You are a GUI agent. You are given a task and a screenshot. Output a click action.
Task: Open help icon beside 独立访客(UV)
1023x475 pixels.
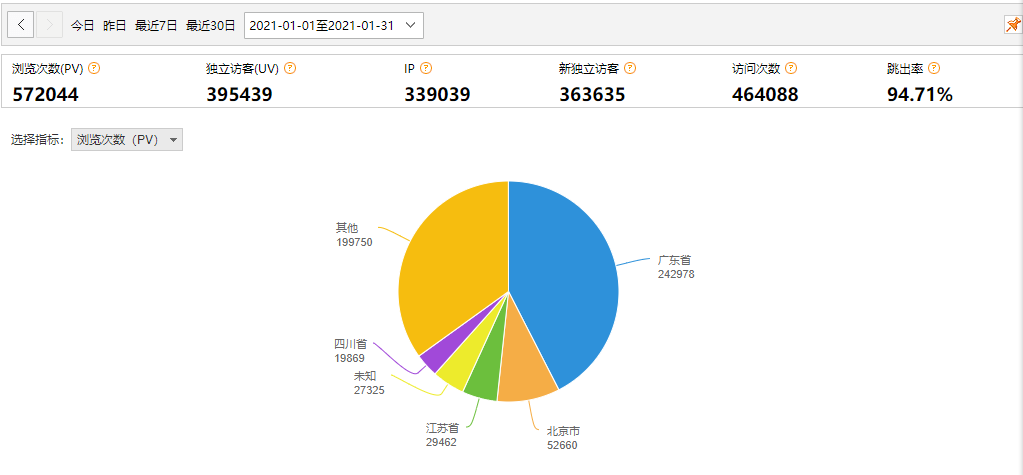290,68
